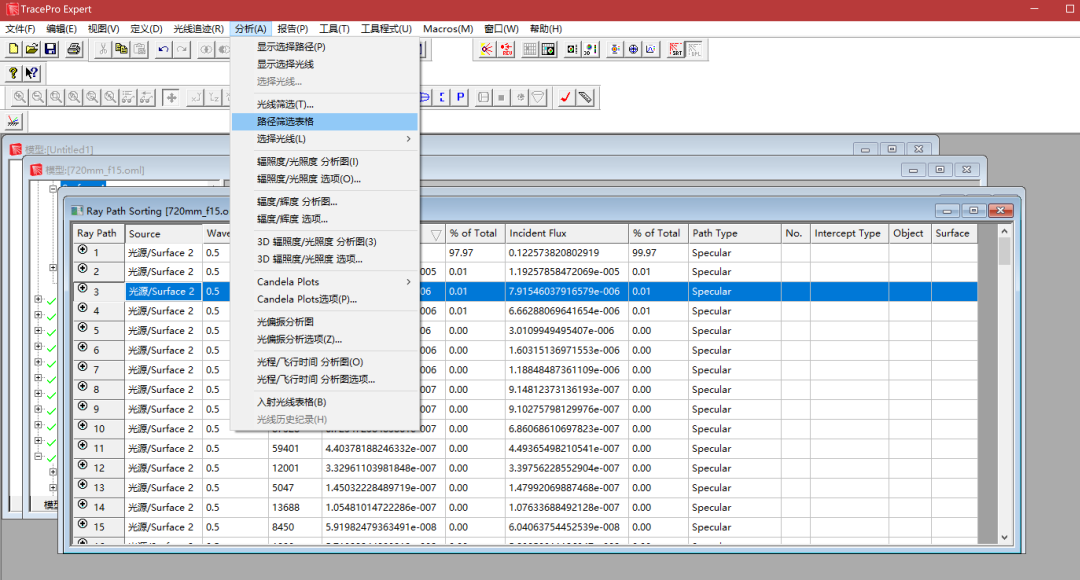The height and width of the screenshot is (580, 1080).
Task: Click the Print icon in toolbar
Action: tap(74, 49)
